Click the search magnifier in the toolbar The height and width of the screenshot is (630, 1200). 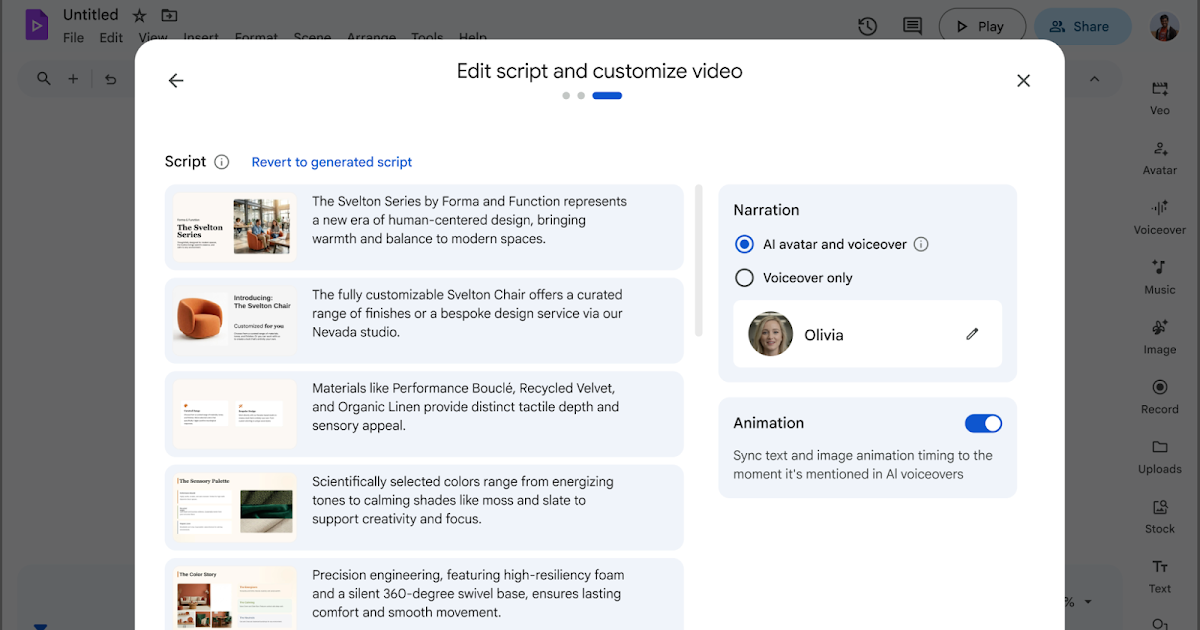44,79
